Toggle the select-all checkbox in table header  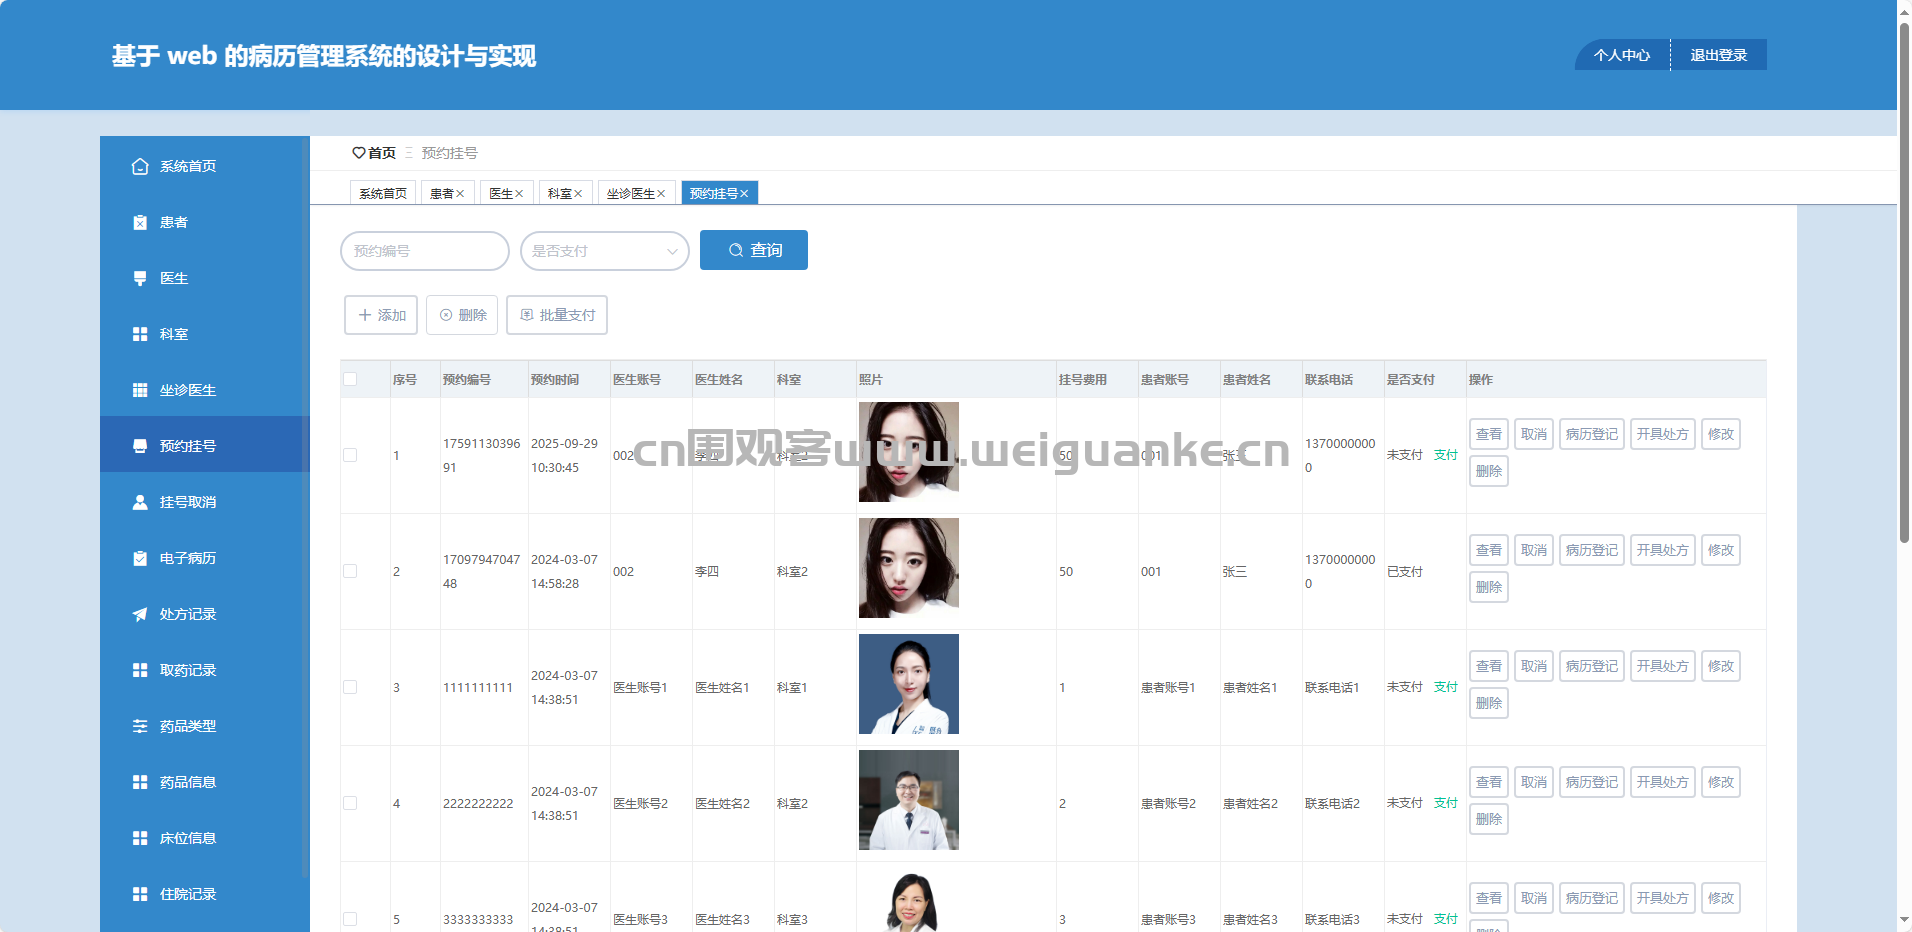[x=350, y=379]
